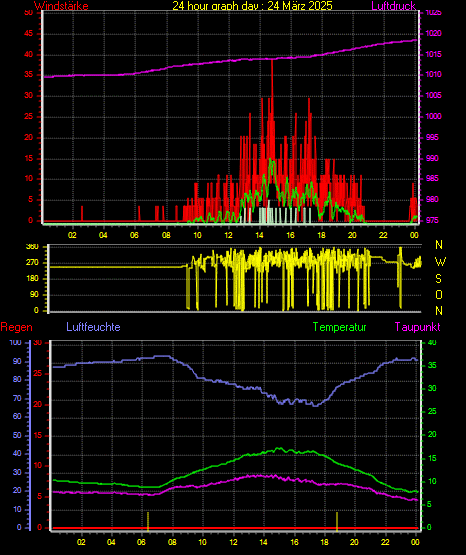The height and width of the screenshot is (555, 466).
Task: Click the Regen legend label
Action: point(16,327)
